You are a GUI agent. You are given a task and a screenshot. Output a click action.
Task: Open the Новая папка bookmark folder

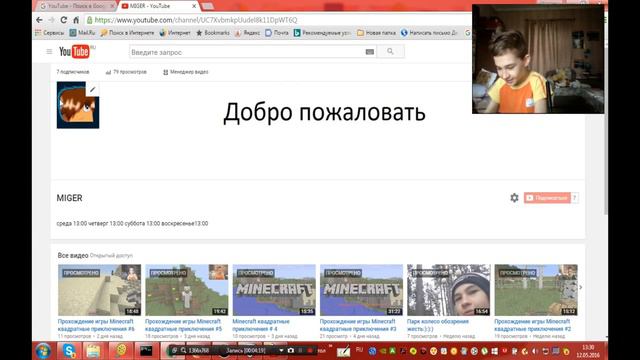pyautogui.click(x=376, y=33)
